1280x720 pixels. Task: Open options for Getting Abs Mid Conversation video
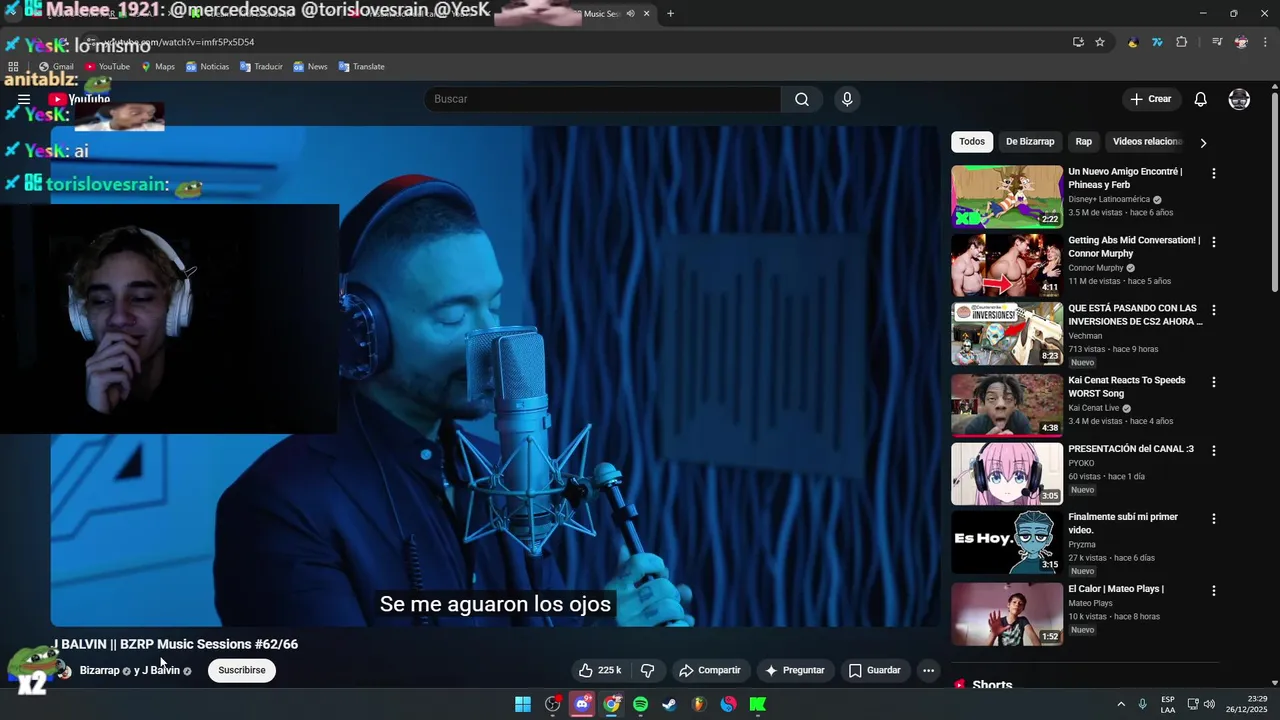click(x=1214, y=242)
